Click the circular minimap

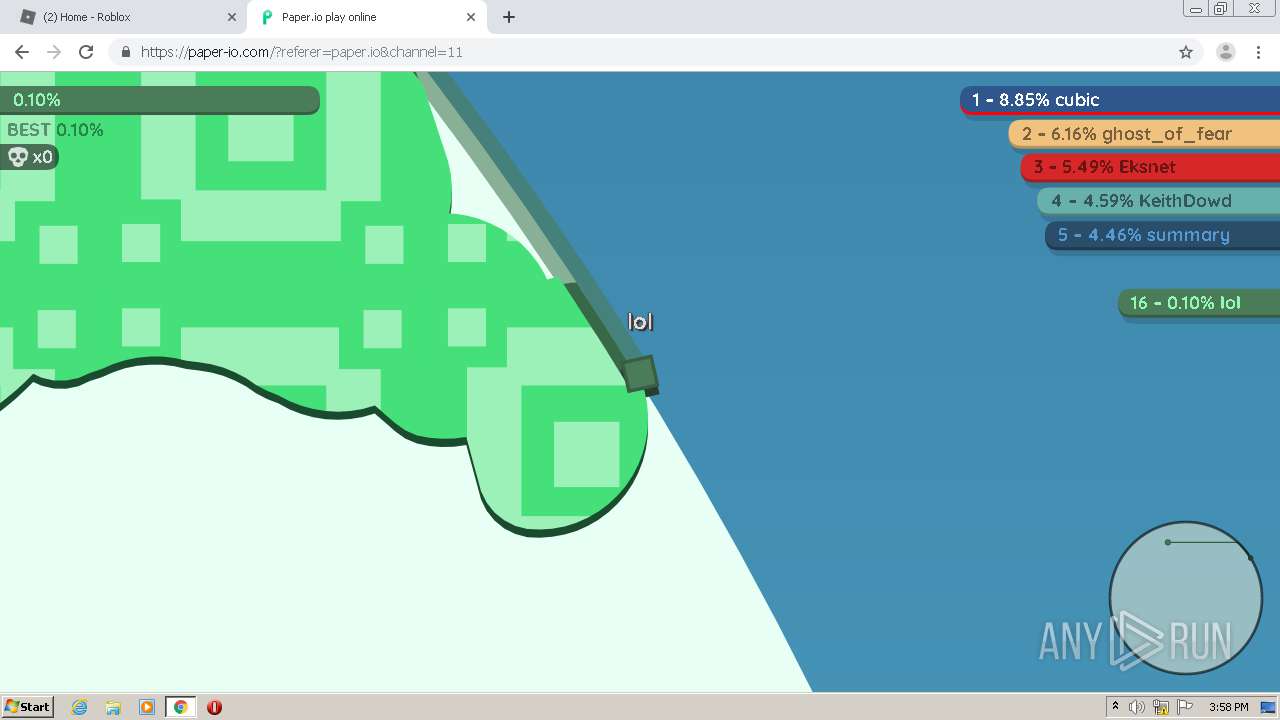[1185, 598]
